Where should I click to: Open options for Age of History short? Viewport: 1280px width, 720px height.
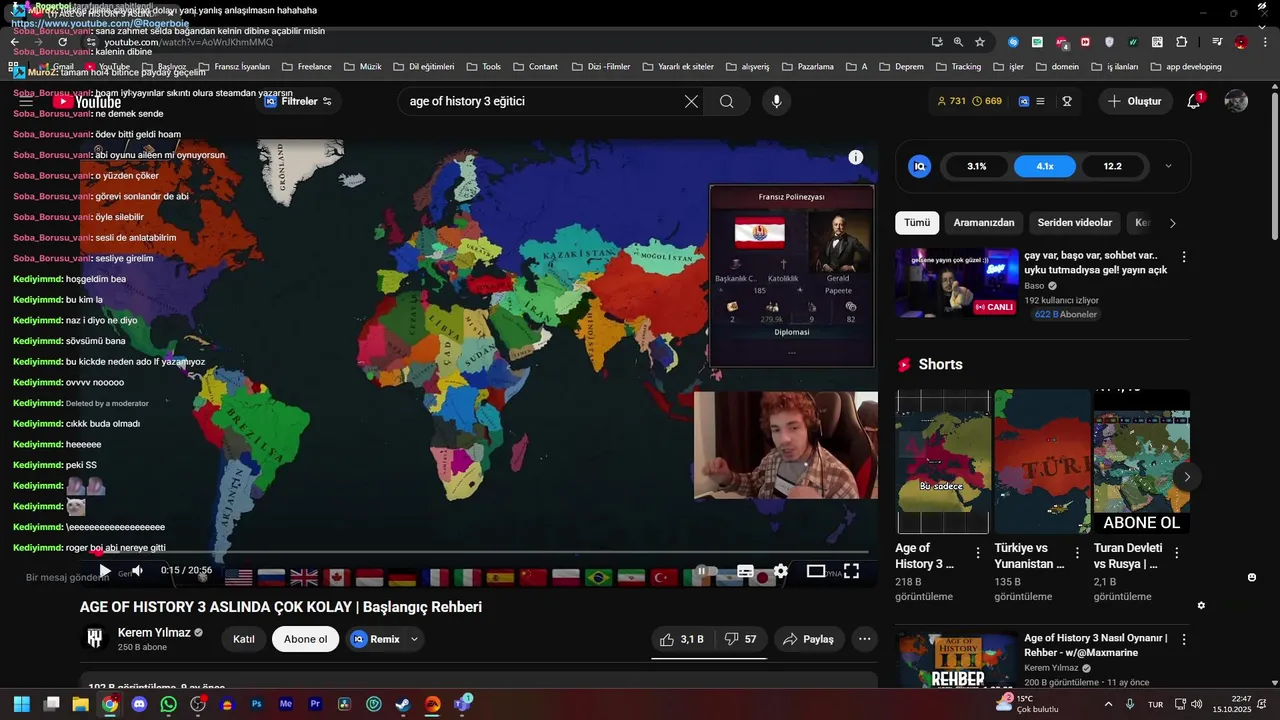click(x=978, y=552)
